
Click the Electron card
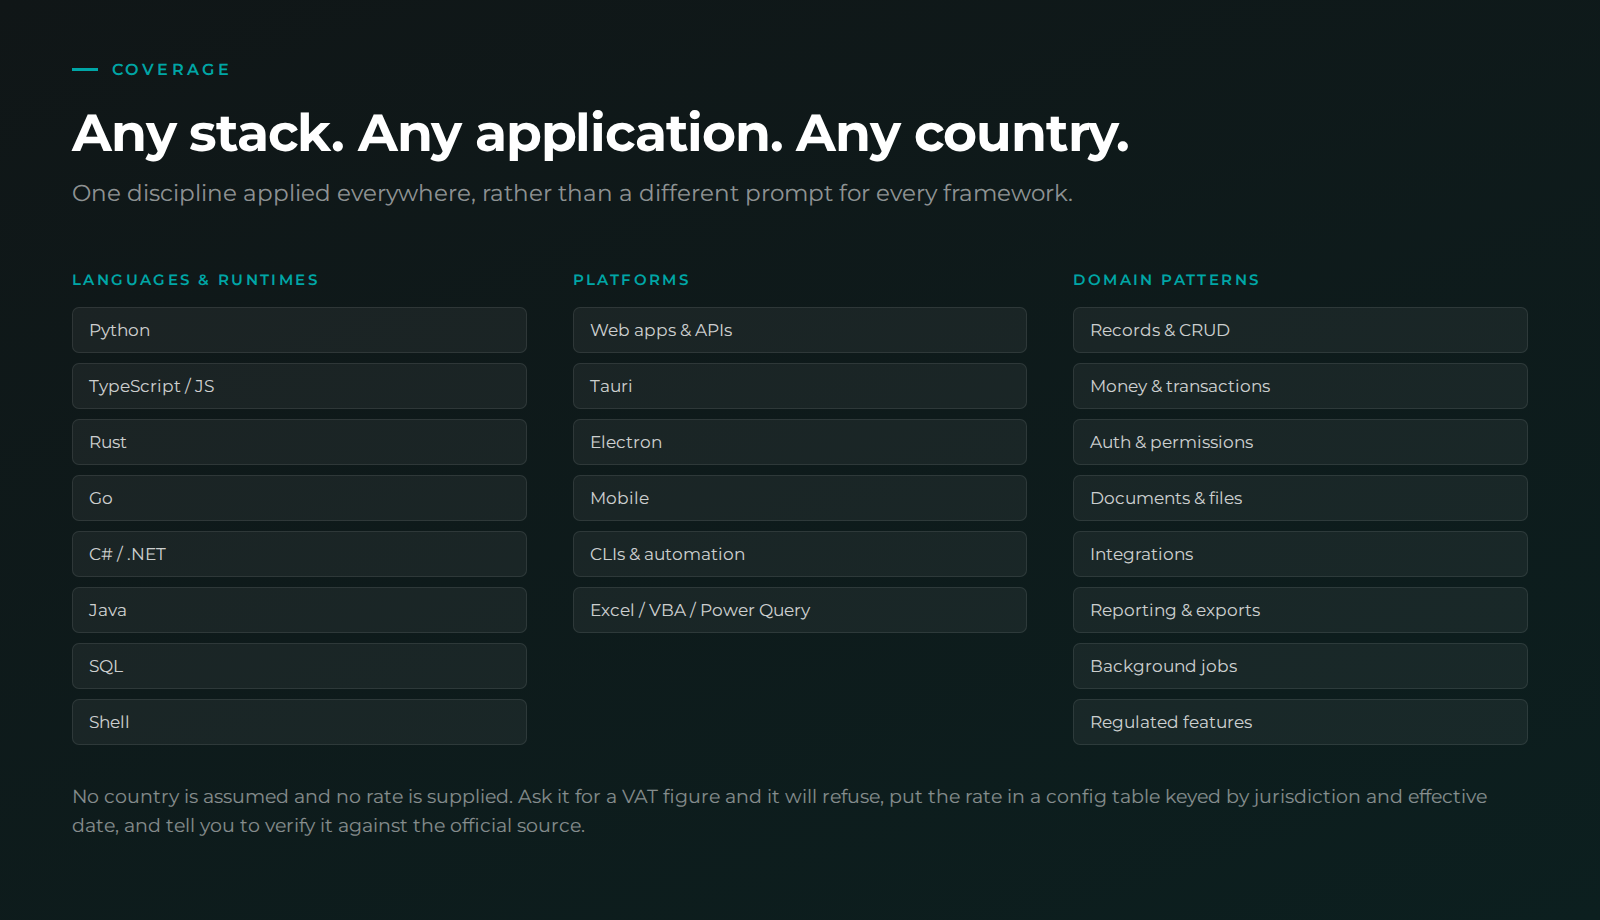[800, 442]
